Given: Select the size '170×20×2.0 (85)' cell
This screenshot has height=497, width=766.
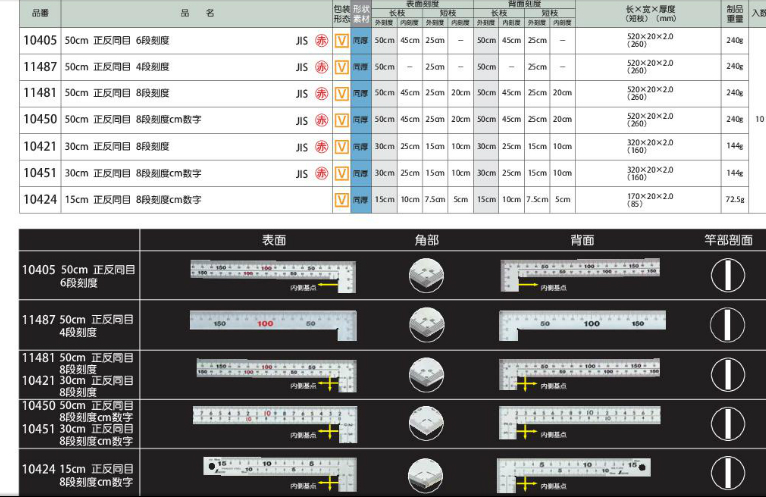Looking at the screenshot, I should pos(650,200).
